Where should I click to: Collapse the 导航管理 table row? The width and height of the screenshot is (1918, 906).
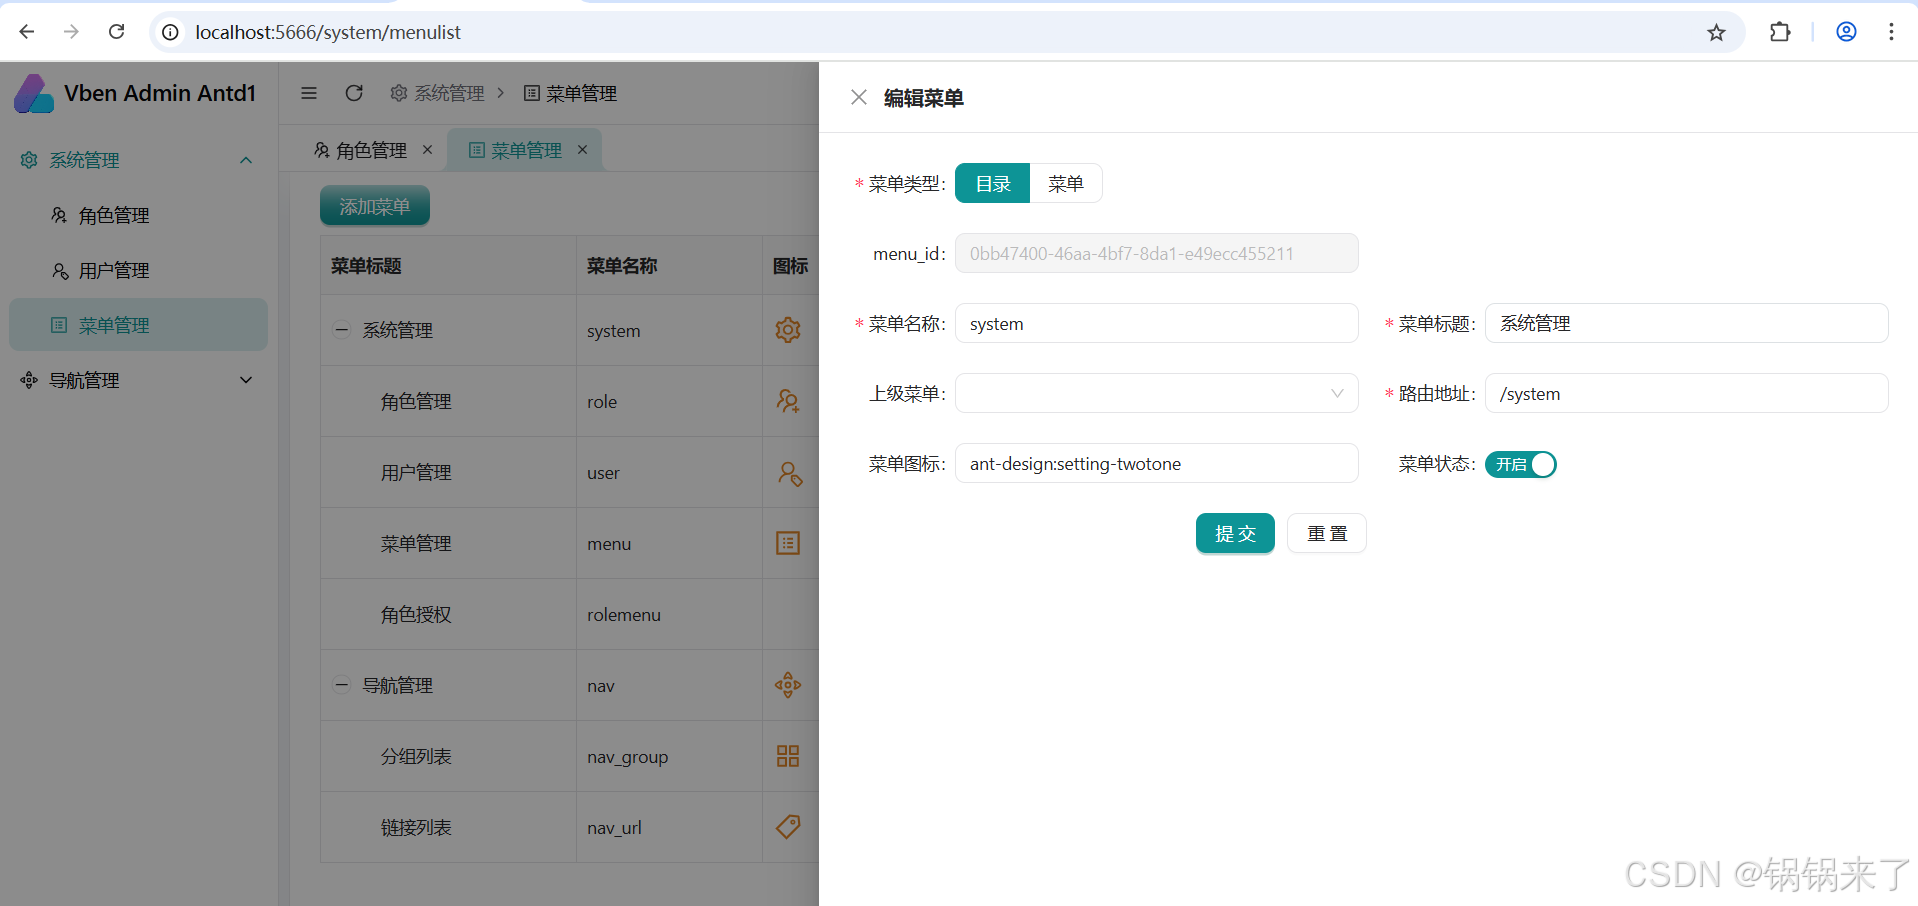point(342,685)
